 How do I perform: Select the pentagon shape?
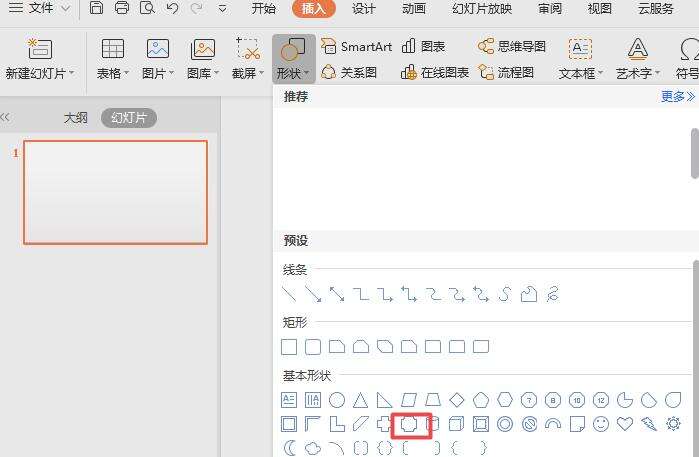481,400
